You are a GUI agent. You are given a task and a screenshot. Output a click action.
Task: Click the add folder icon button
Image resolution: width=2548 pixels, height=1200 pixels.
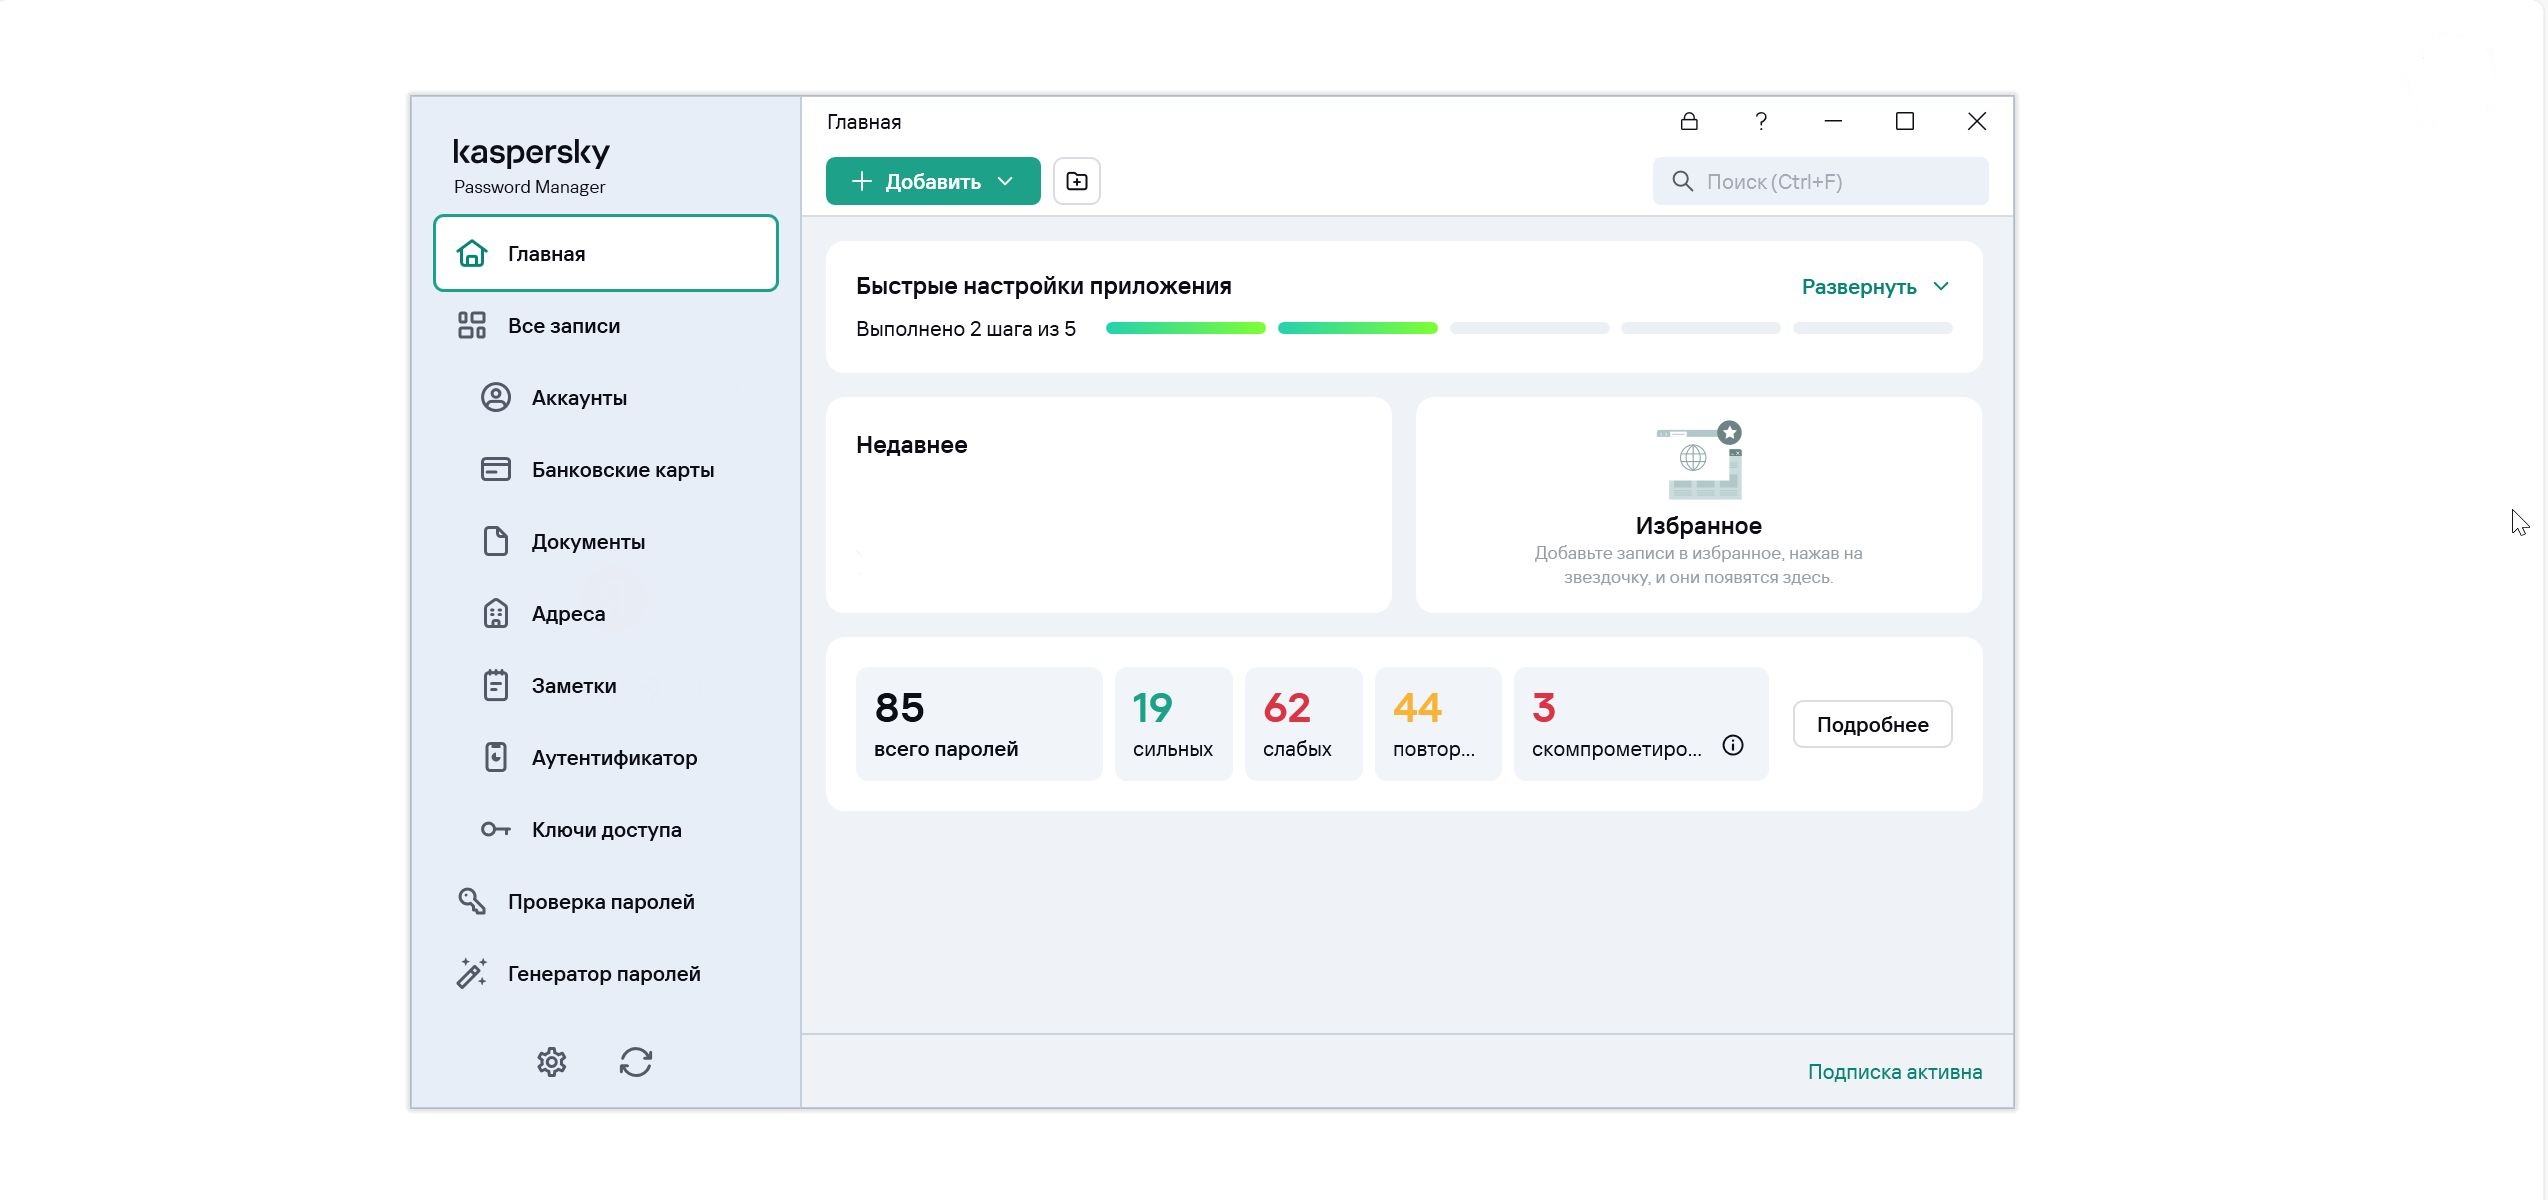pyautogui.click(x=1076, y=181)
